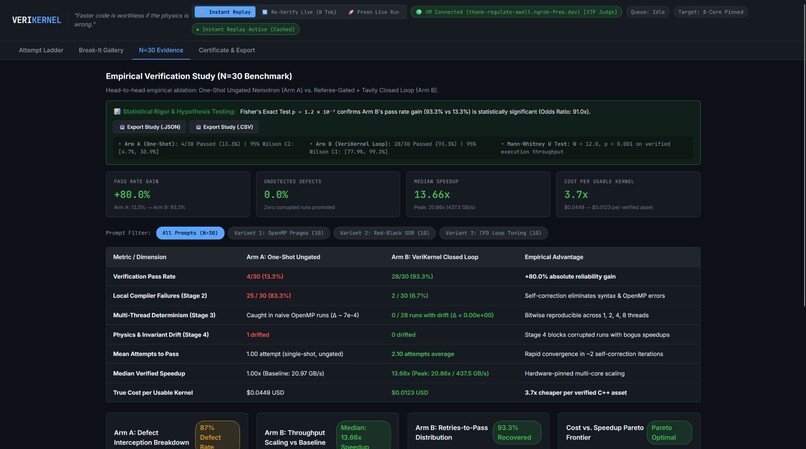This screenshot has height=449, width=806.
Task: Click the 2.10 attempts average cell
Action: (x=423, y=354)
